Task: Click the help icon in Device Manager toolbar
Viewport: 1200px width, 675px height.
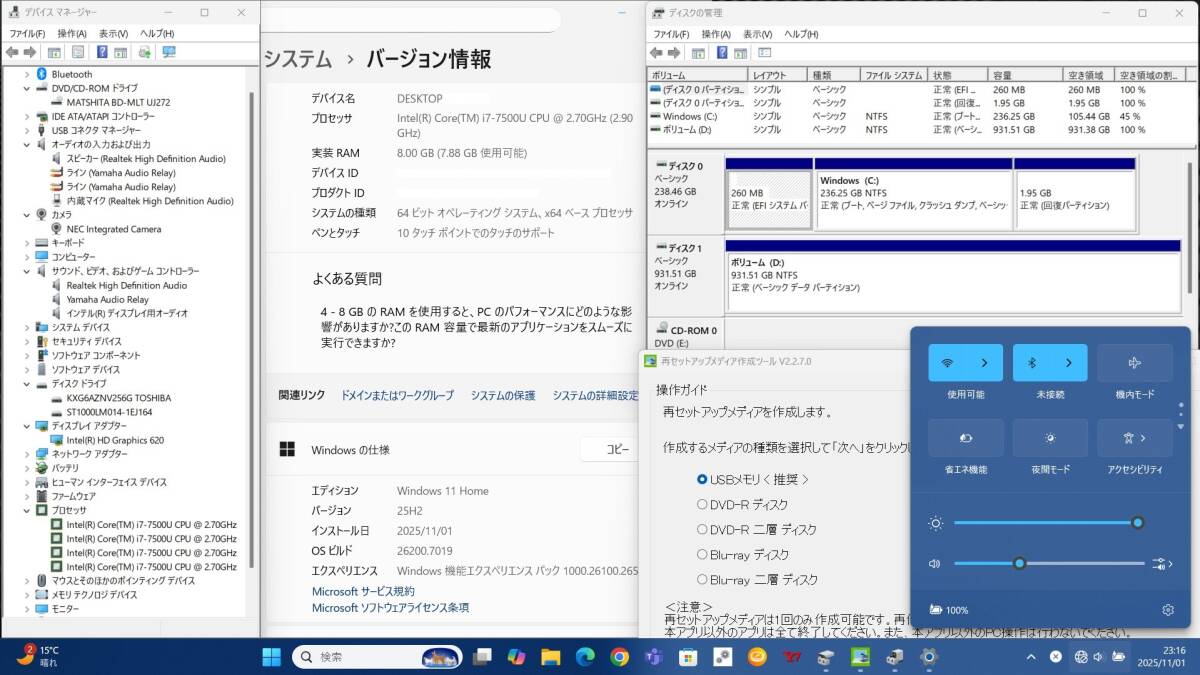Action: [102, 52]
